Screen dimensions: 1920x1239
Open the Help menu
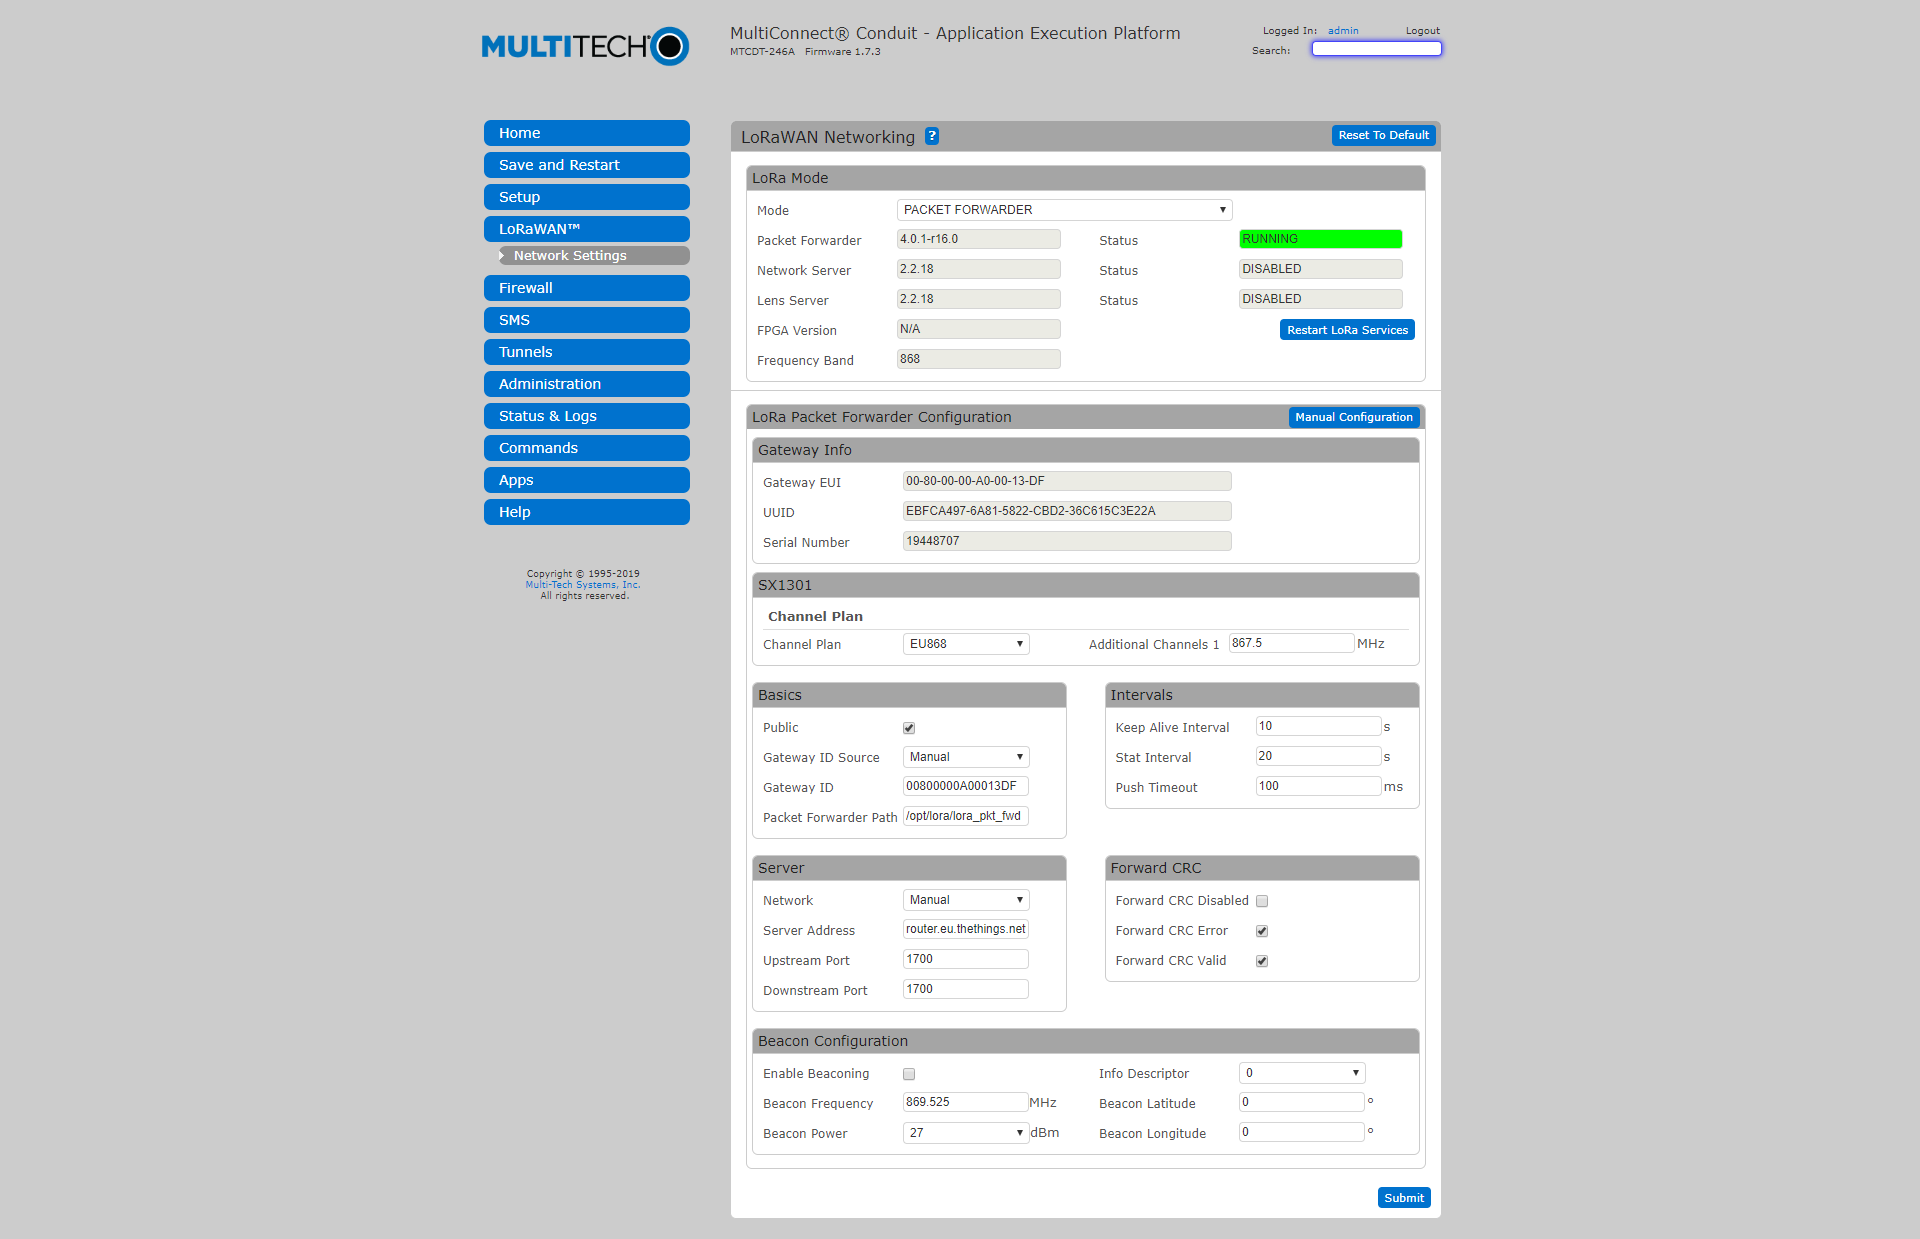pyautogui.click(x=587, y=512)
